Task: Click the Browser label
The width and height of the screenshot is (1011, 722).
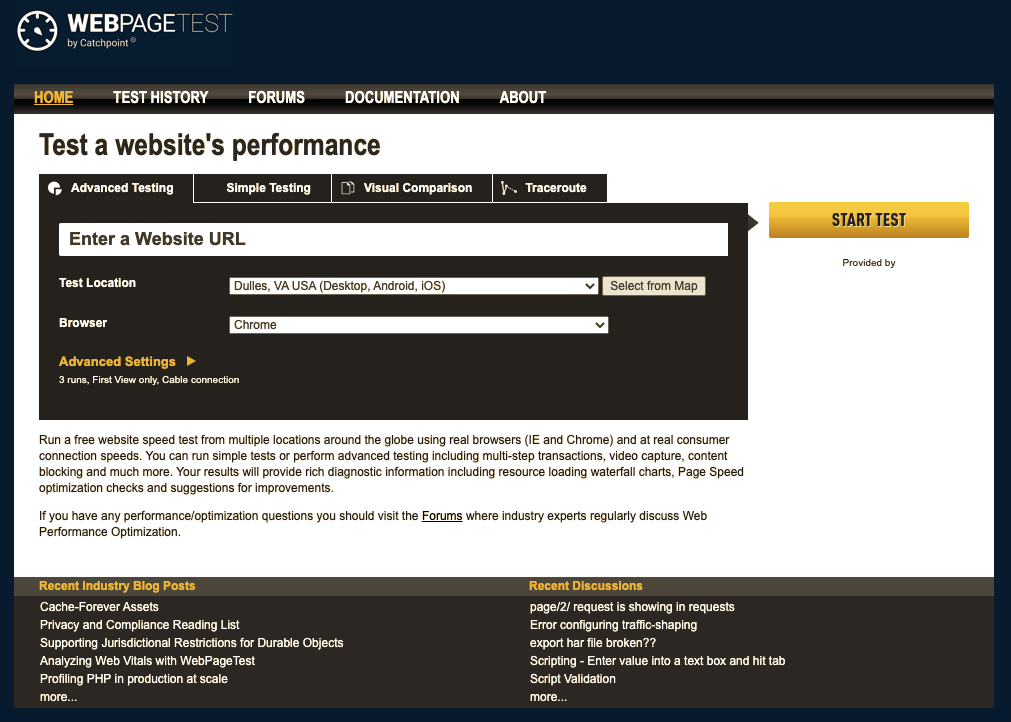Action: (83, 323)
